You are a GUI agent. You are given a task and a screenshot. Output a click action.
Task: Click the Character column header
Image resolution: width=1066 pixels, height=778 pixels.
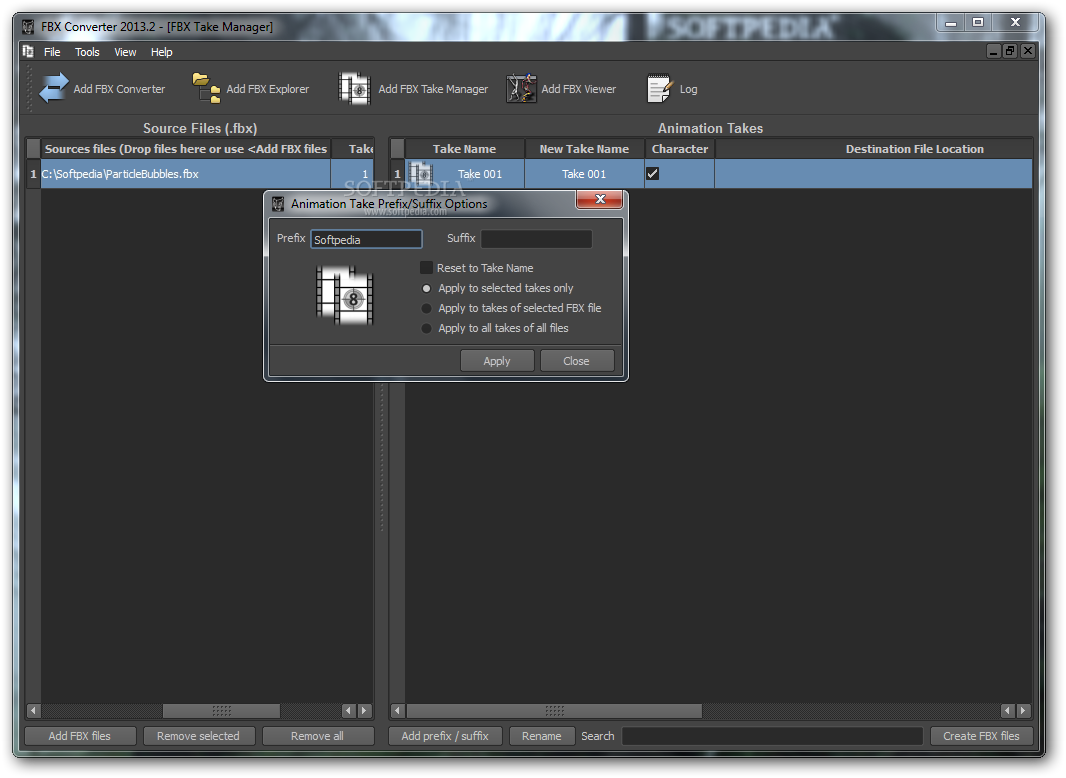[680, 149]
